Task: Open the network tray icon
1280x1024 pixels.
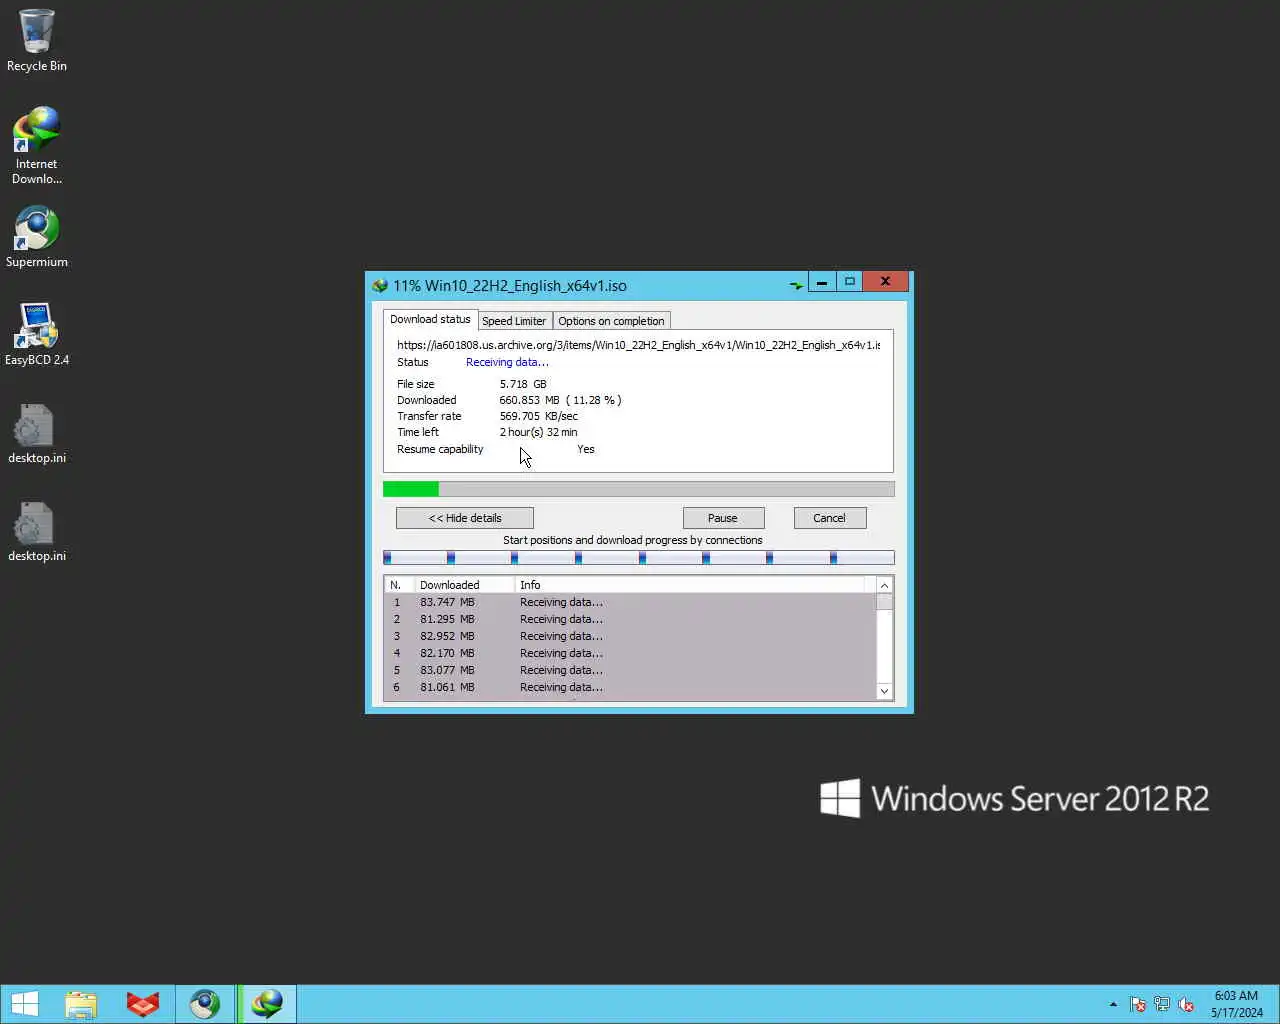Action: tap(1162, 1004)
